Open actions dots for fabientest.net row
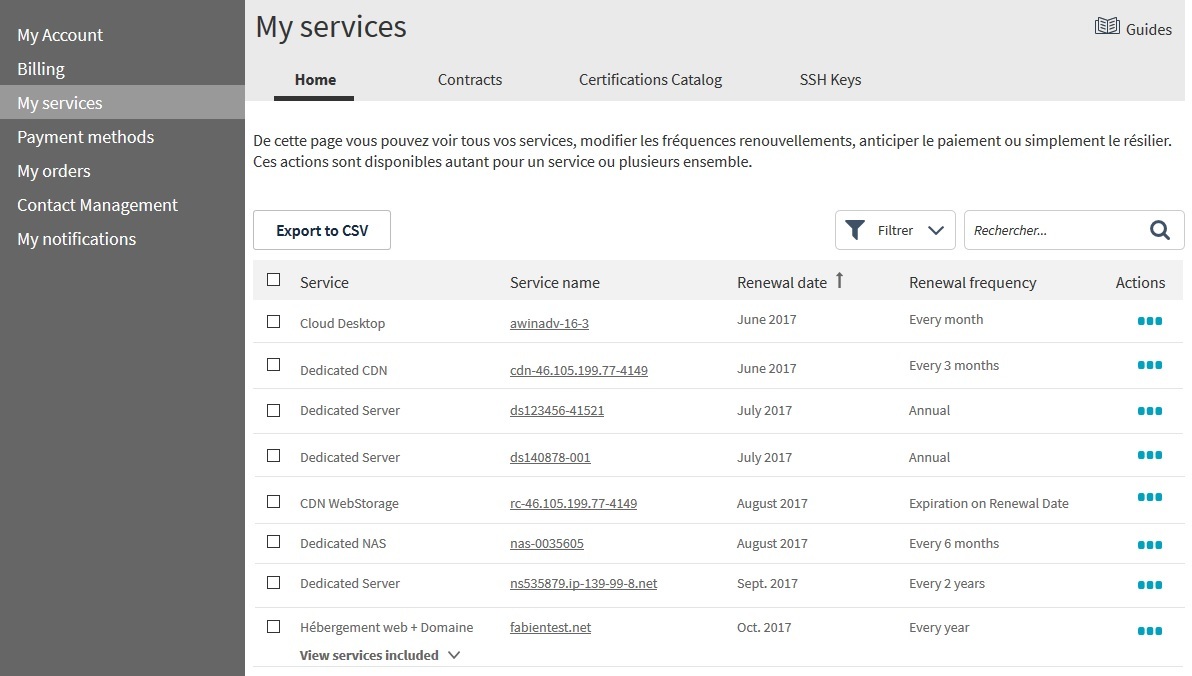1192x676 pixels. tap(1149, 631)
